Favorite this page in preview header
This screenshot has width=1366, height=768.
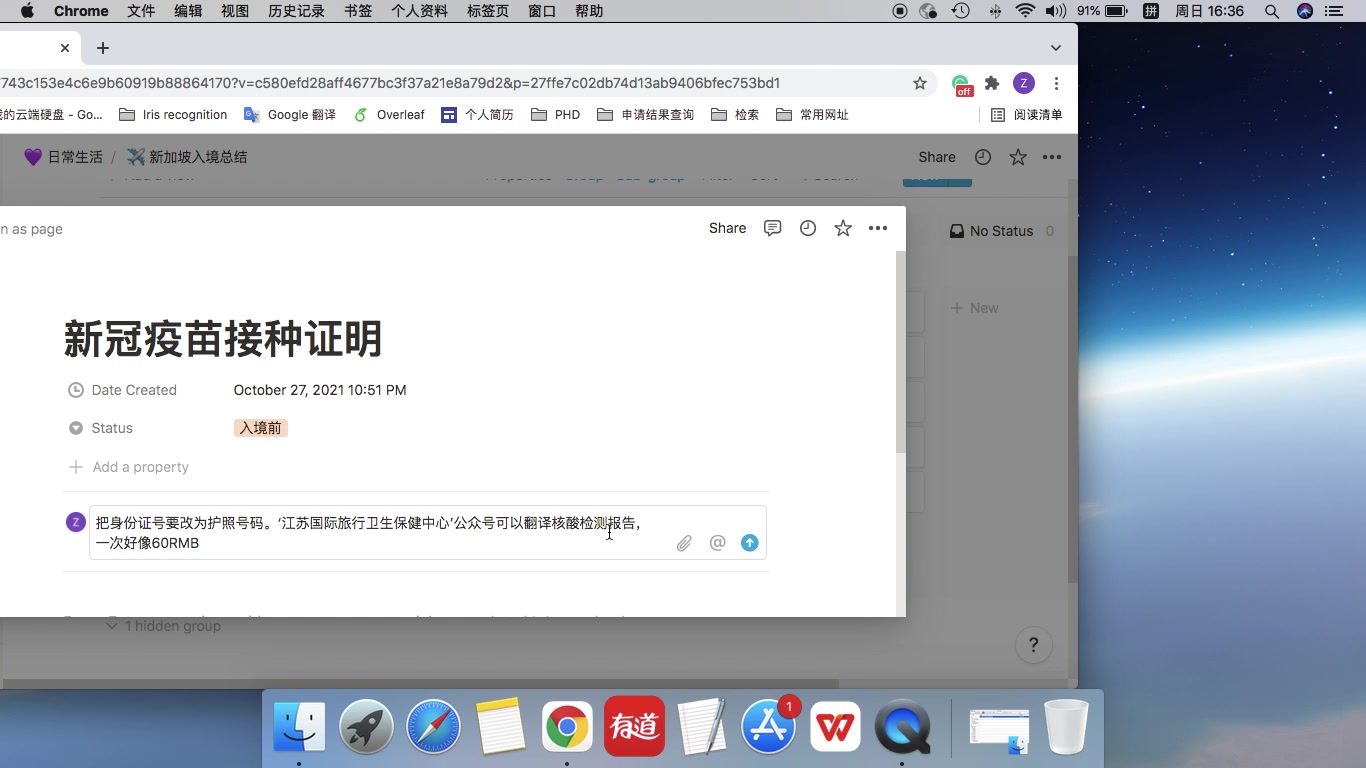(x=843, y=228)
